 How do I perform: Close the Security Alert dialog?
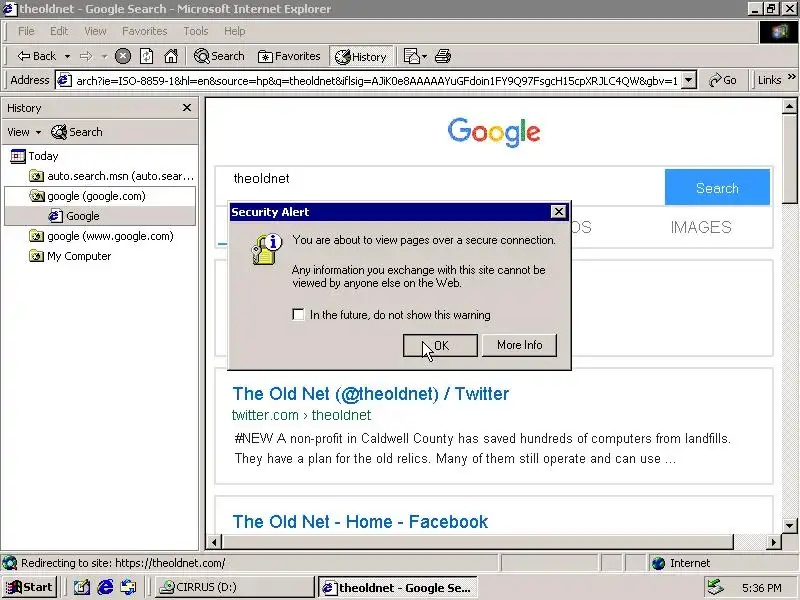[559, 211]
